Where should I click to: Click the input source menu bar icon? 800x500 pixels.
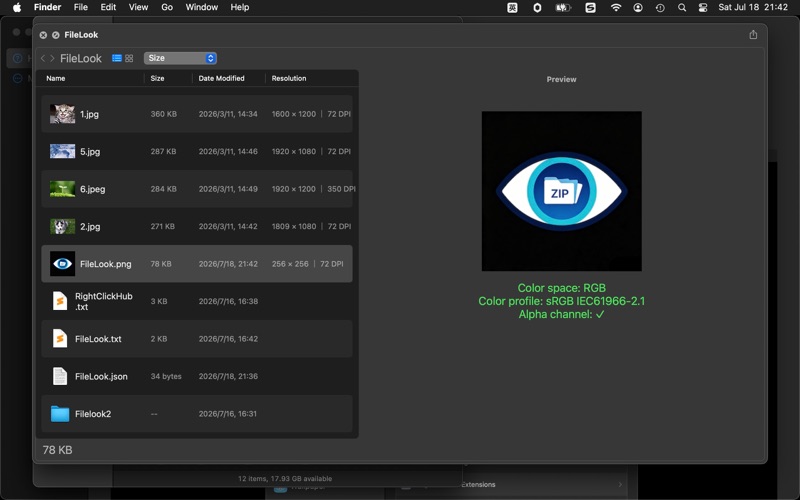512,7
